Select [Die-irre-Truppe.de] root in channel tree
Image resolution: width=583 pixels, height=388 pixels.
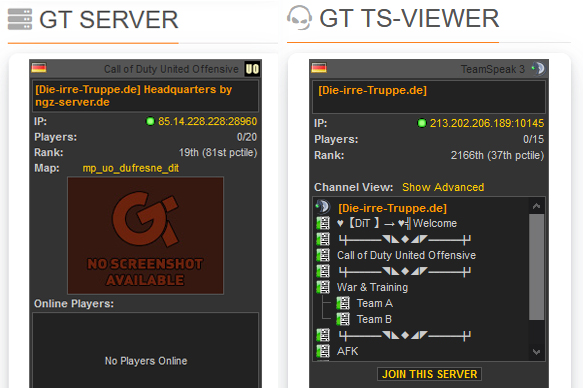[x=392, y=208]
